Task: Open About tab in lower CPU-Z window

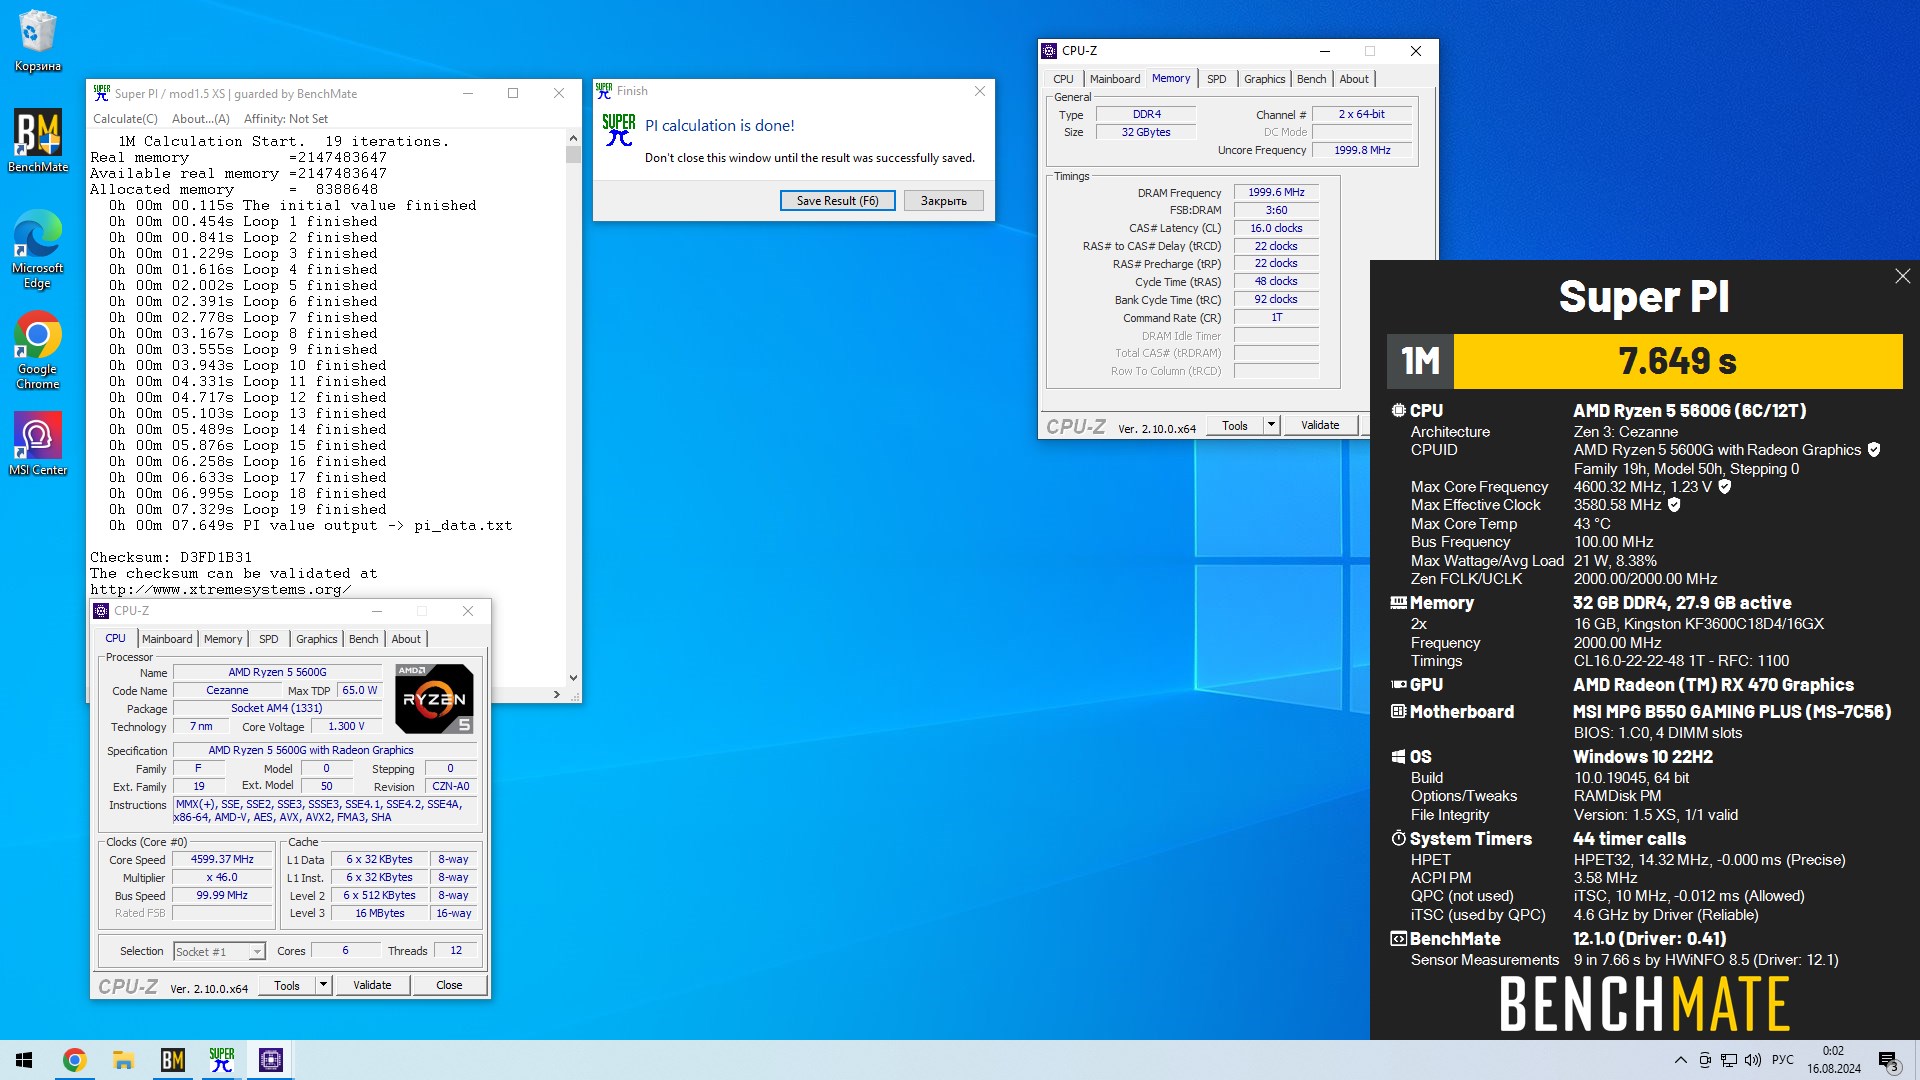Action: pos(406,639)
